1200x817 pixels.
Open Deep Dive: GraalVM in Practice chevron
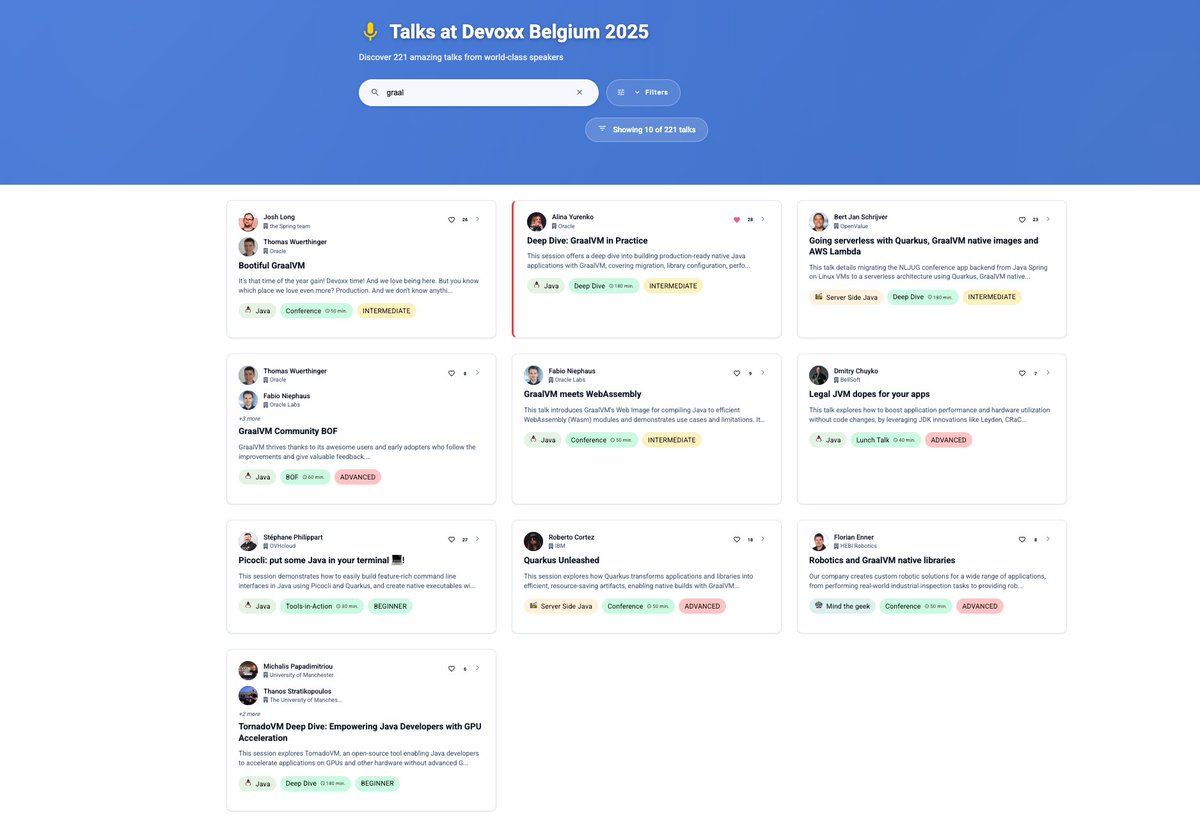pos(763,219)
